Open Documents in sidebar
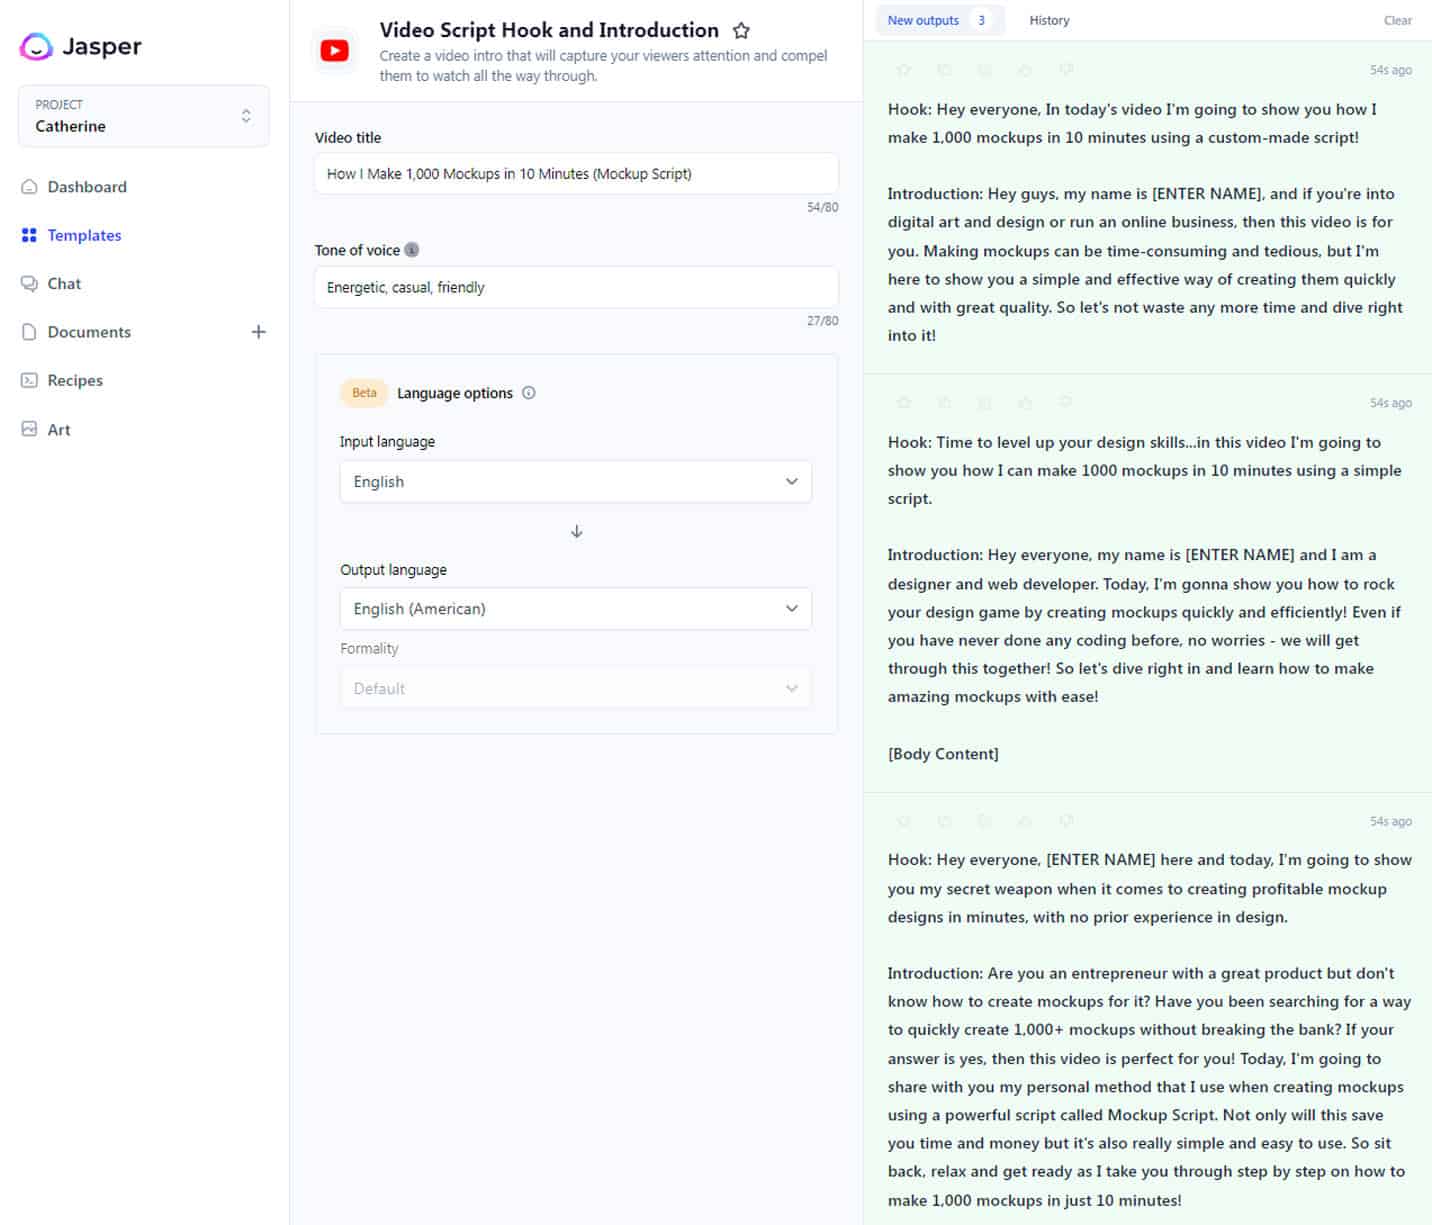1432x1225 pixels. 89,332
